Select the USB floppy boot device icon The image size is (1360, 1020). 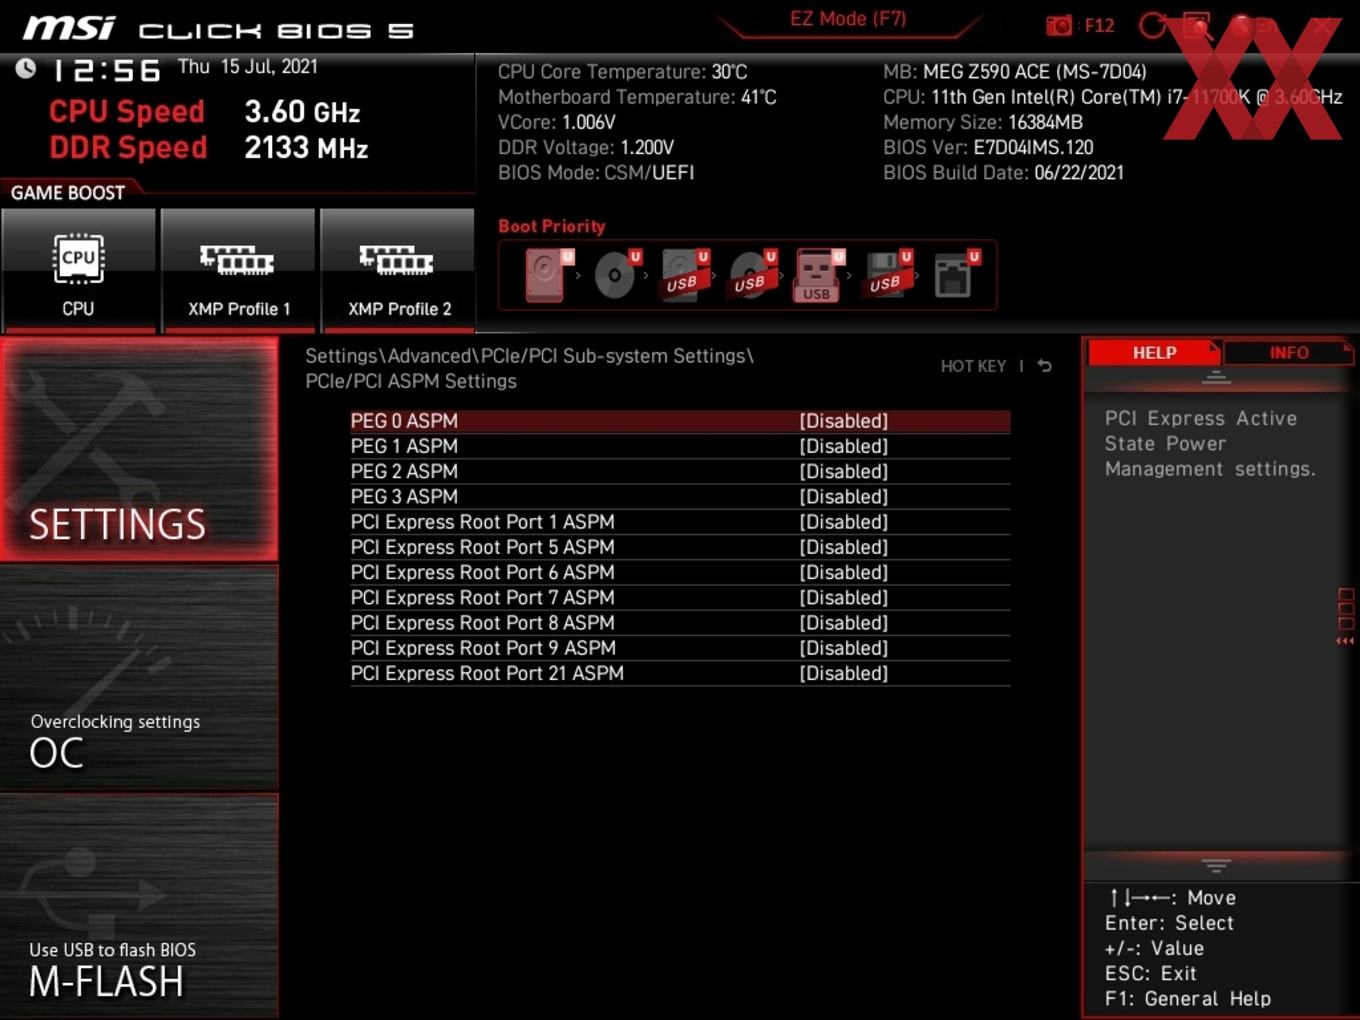click(888, 275)
